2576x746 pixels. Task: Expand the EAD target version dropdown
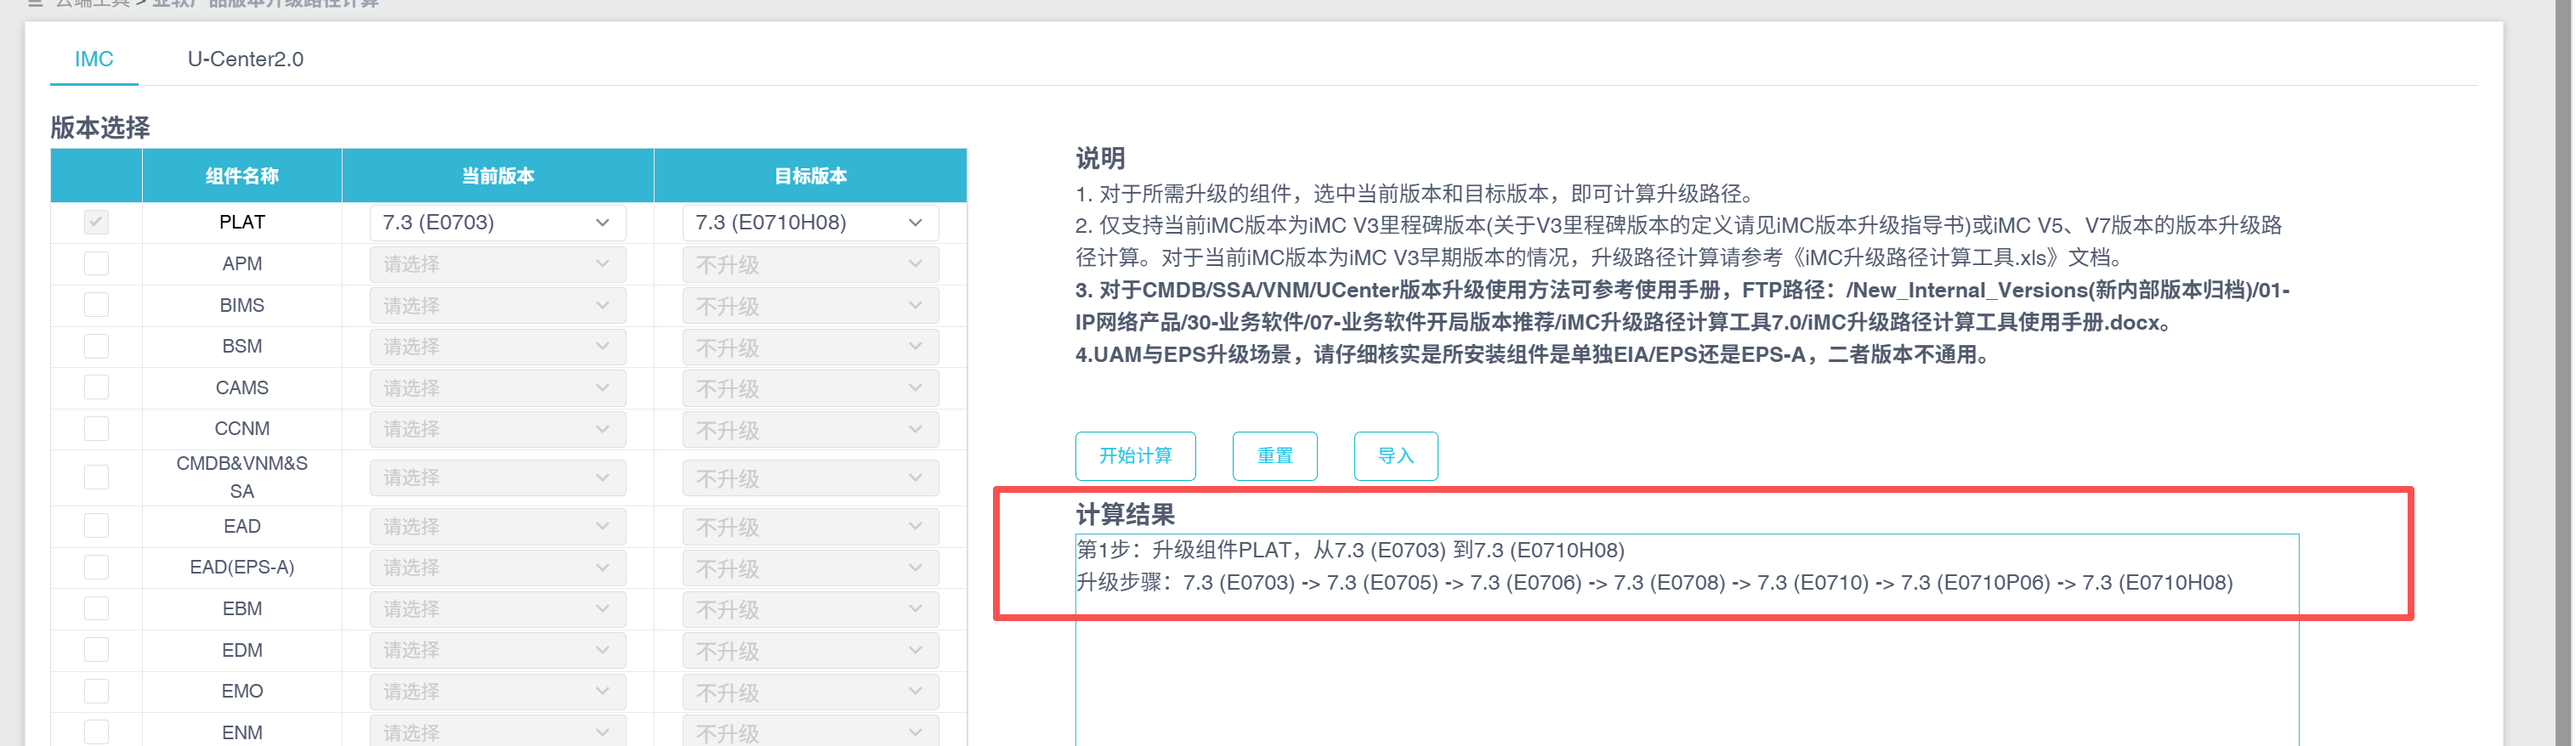(810, 527)
